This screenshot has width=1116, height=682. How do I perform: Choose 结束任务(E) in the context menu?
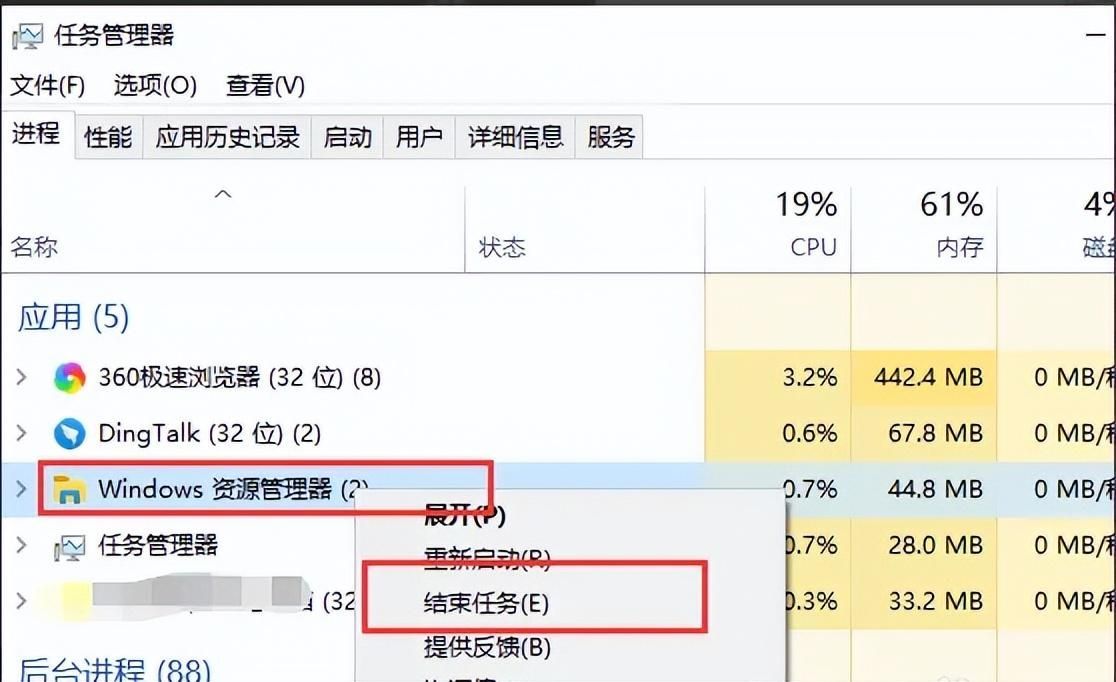486,603
